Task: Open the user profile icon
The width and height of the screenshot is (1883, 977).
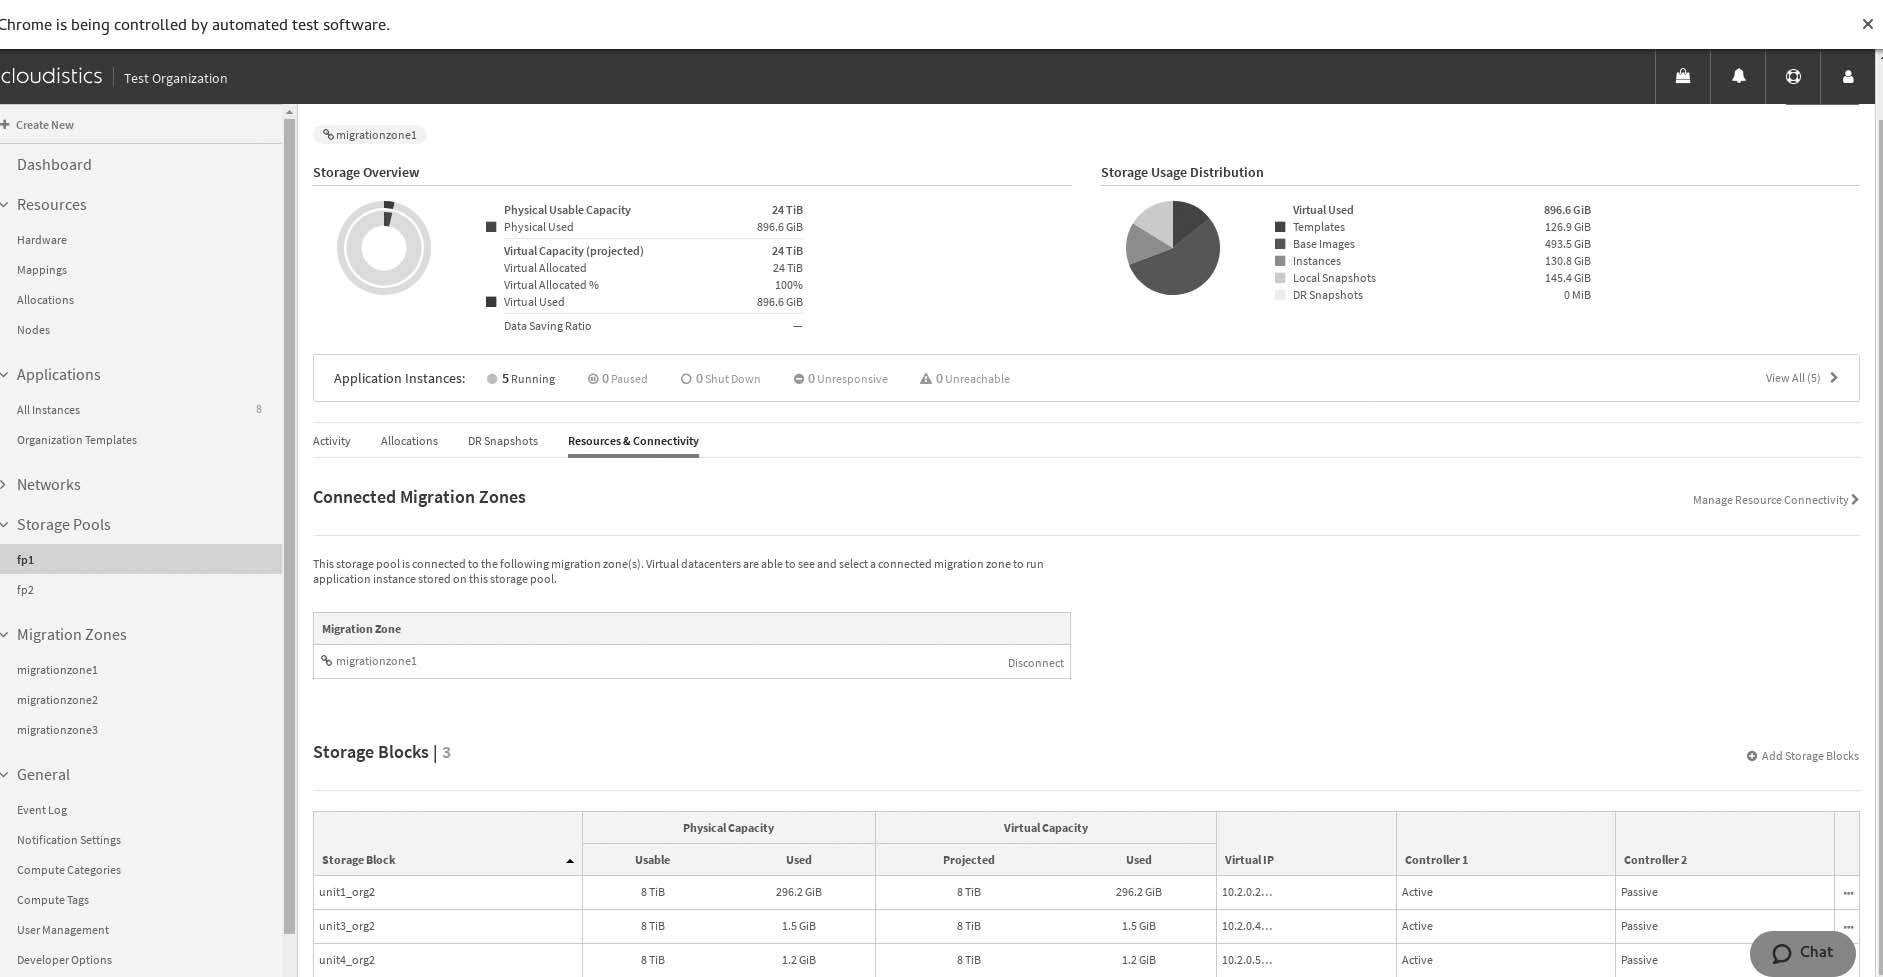Action: click(x=1847, y=77)
